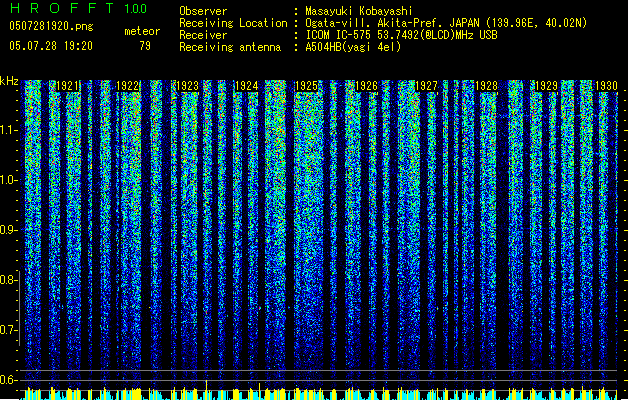Select the filename 0507281920.png

coord(51,26)
